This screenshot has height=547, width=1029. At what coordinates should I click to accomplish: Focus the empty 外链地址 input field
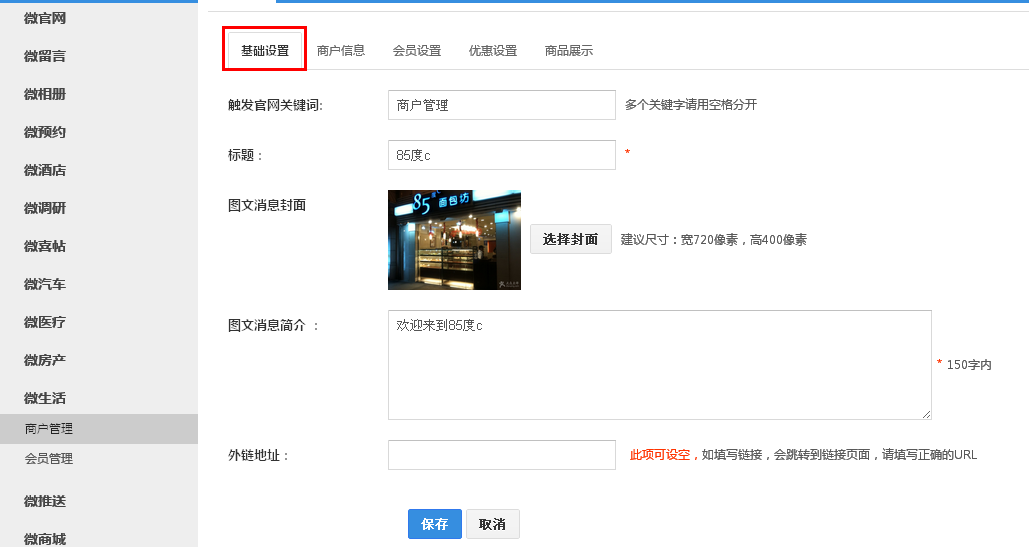point(501,455)
